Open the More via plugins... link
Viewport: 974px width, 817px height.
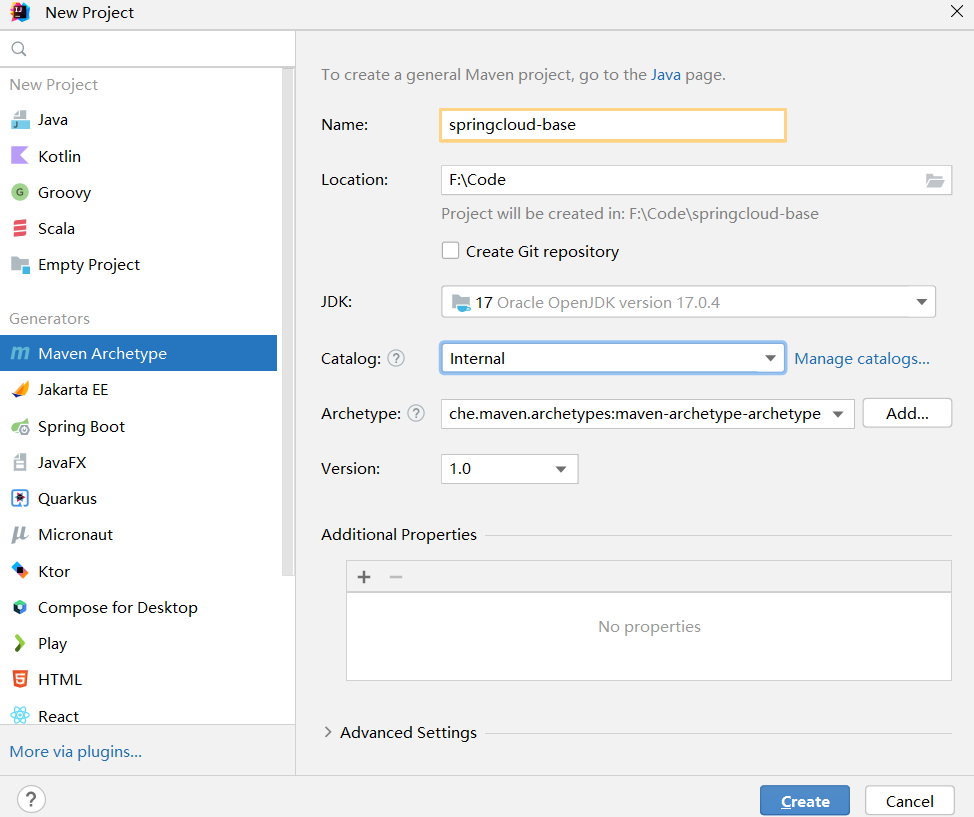(x=76, y=752)
